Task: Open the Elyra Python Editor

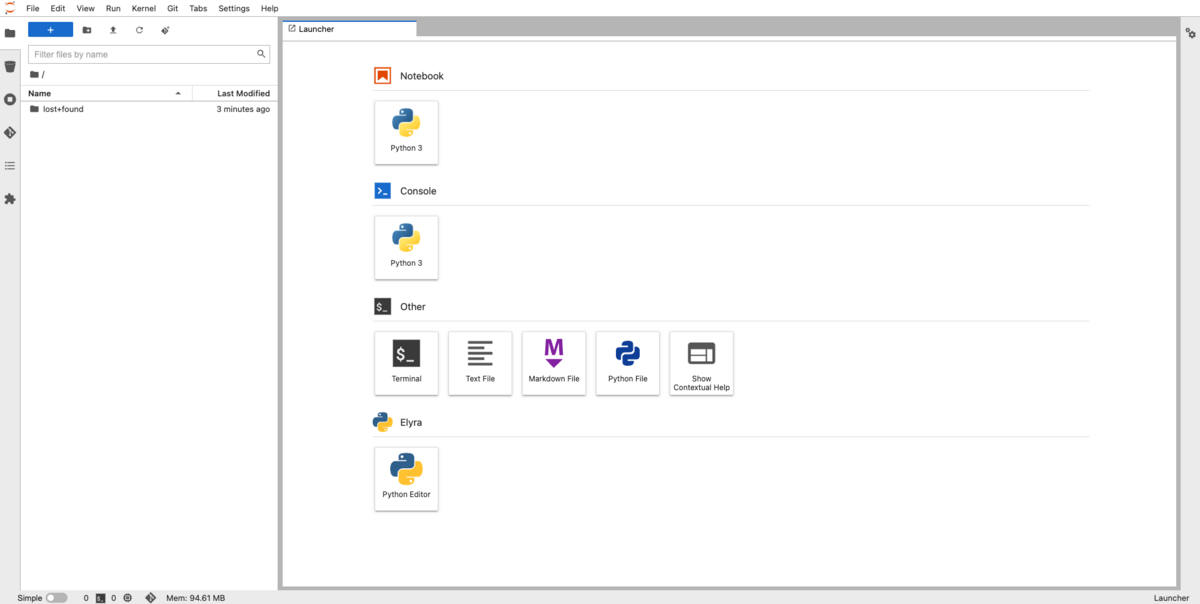Action: click(406, 479)
